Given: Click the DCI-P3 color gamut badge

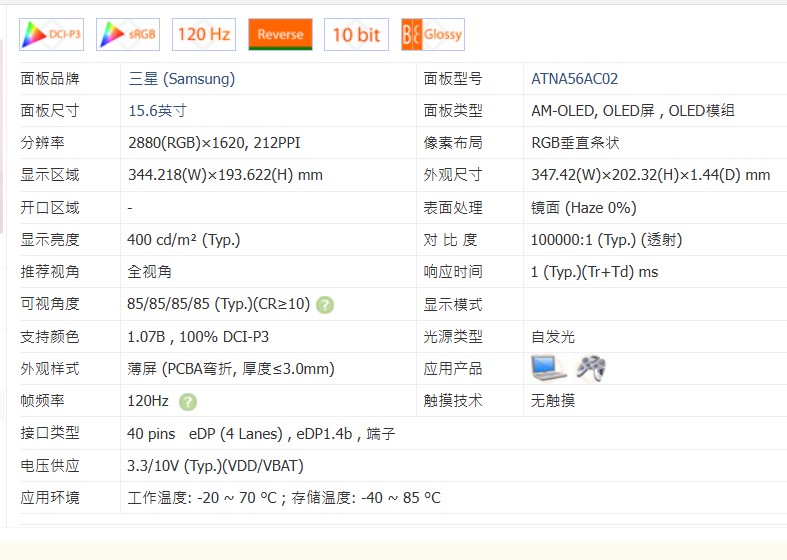Looking at the screenshot, I should tap(52, 34).
